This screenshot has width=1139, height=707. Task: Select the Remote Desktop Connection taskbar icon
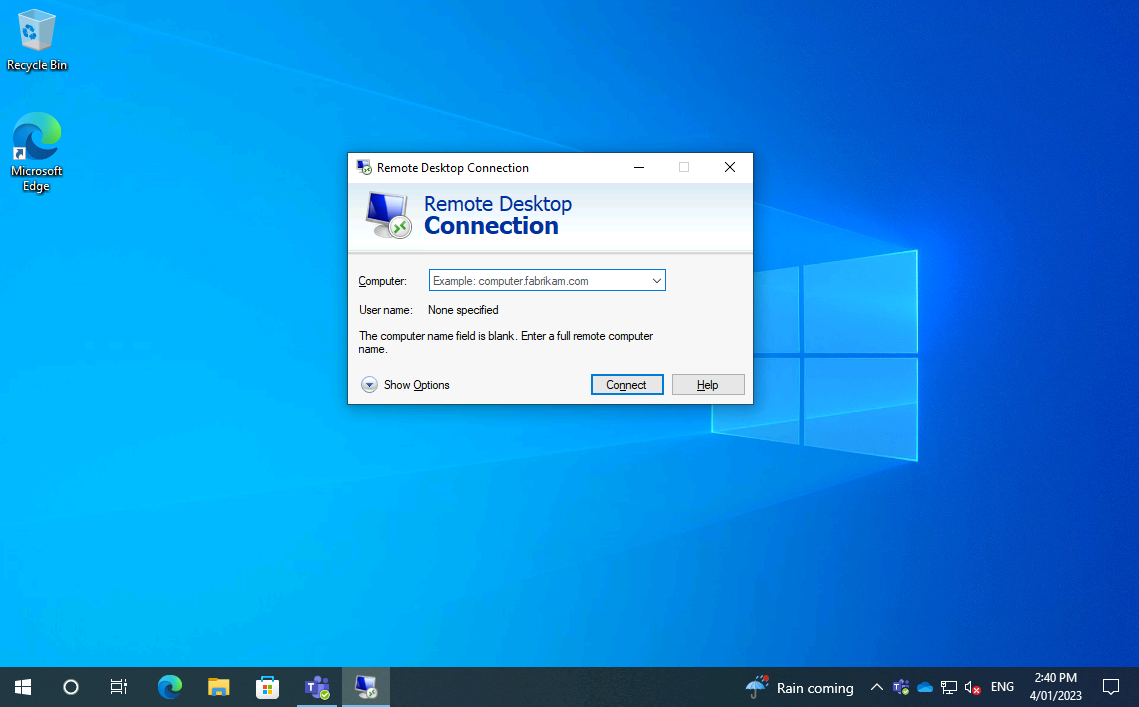(x=365, y=687)
